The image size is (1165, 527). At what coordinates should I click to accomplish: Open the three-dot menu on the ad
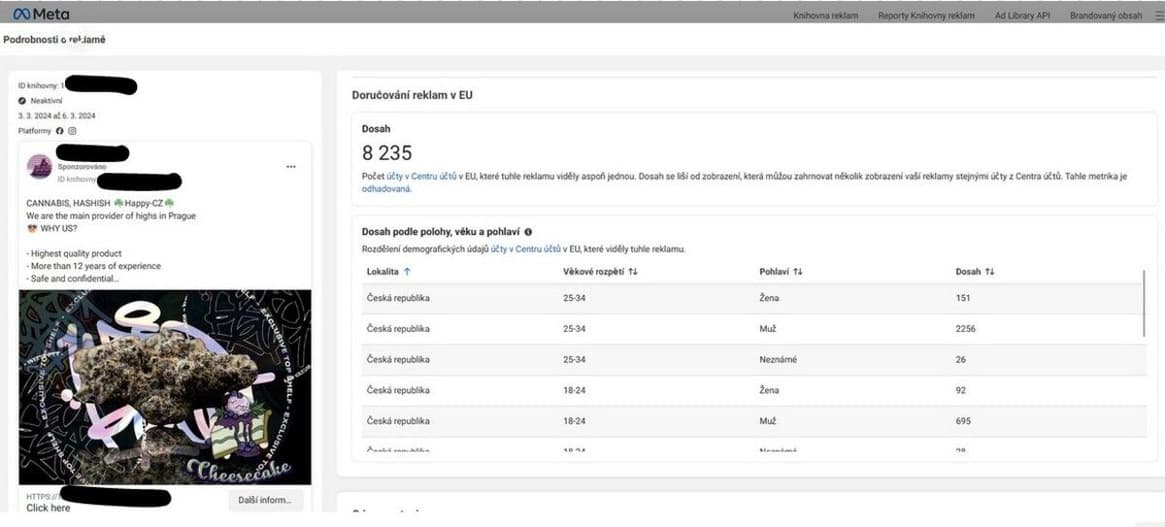[291, 166]
